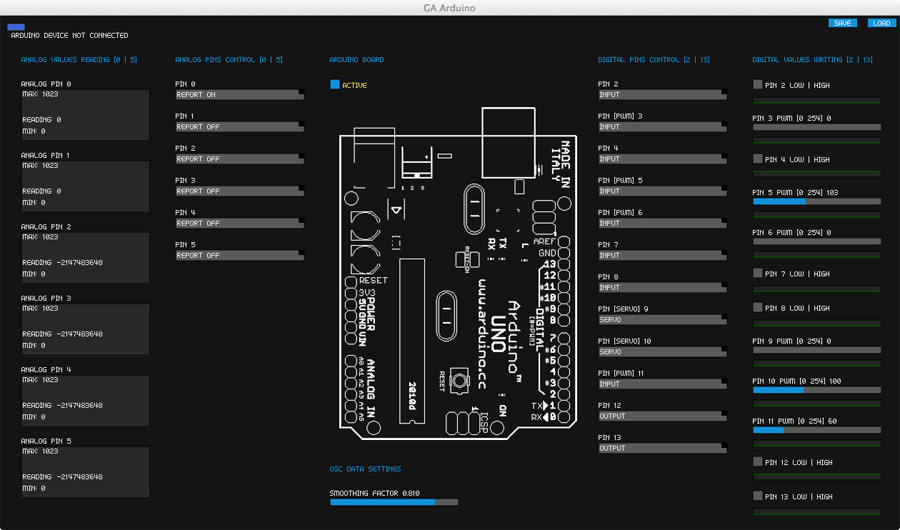Screen dimensions: 900x530
Task: Toggle PIN 12 LOW | HIGH checkbox
Action: (x=758, y=462)
